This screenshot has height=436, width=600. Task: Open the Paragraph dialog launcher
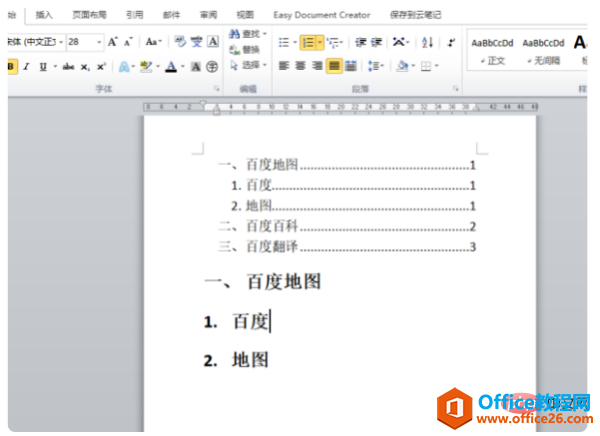pyautogui.click(x=455, y=88)
